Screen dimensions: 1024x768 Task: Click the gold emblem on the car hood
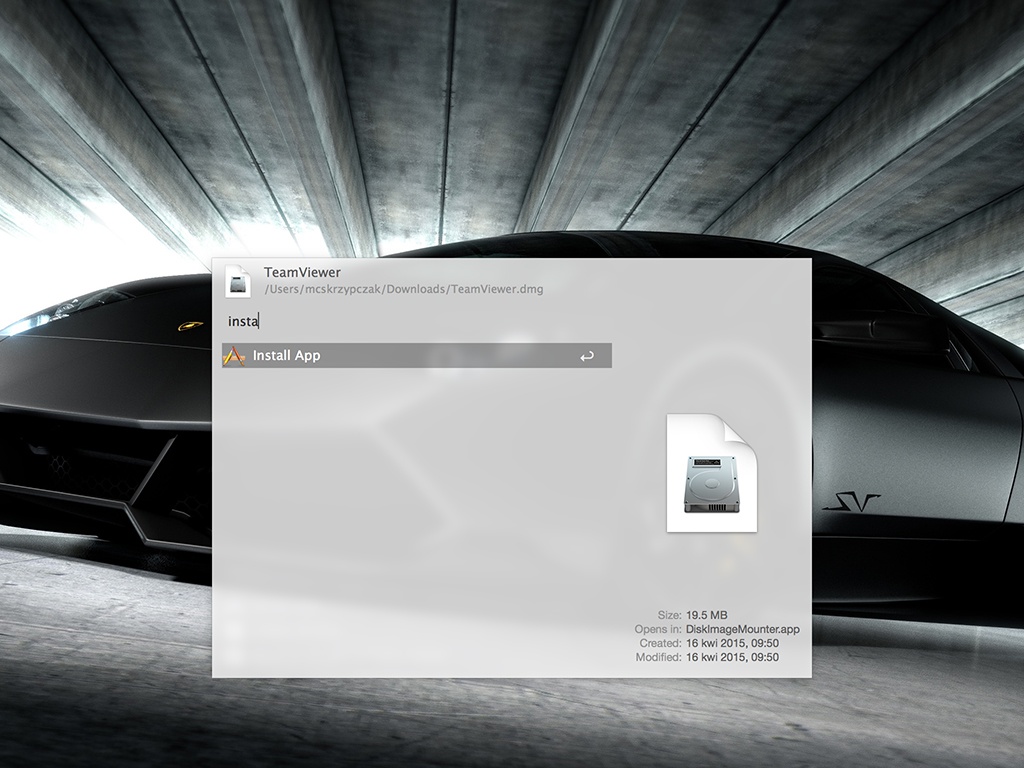pyautogui.click(x=187, y=325)
